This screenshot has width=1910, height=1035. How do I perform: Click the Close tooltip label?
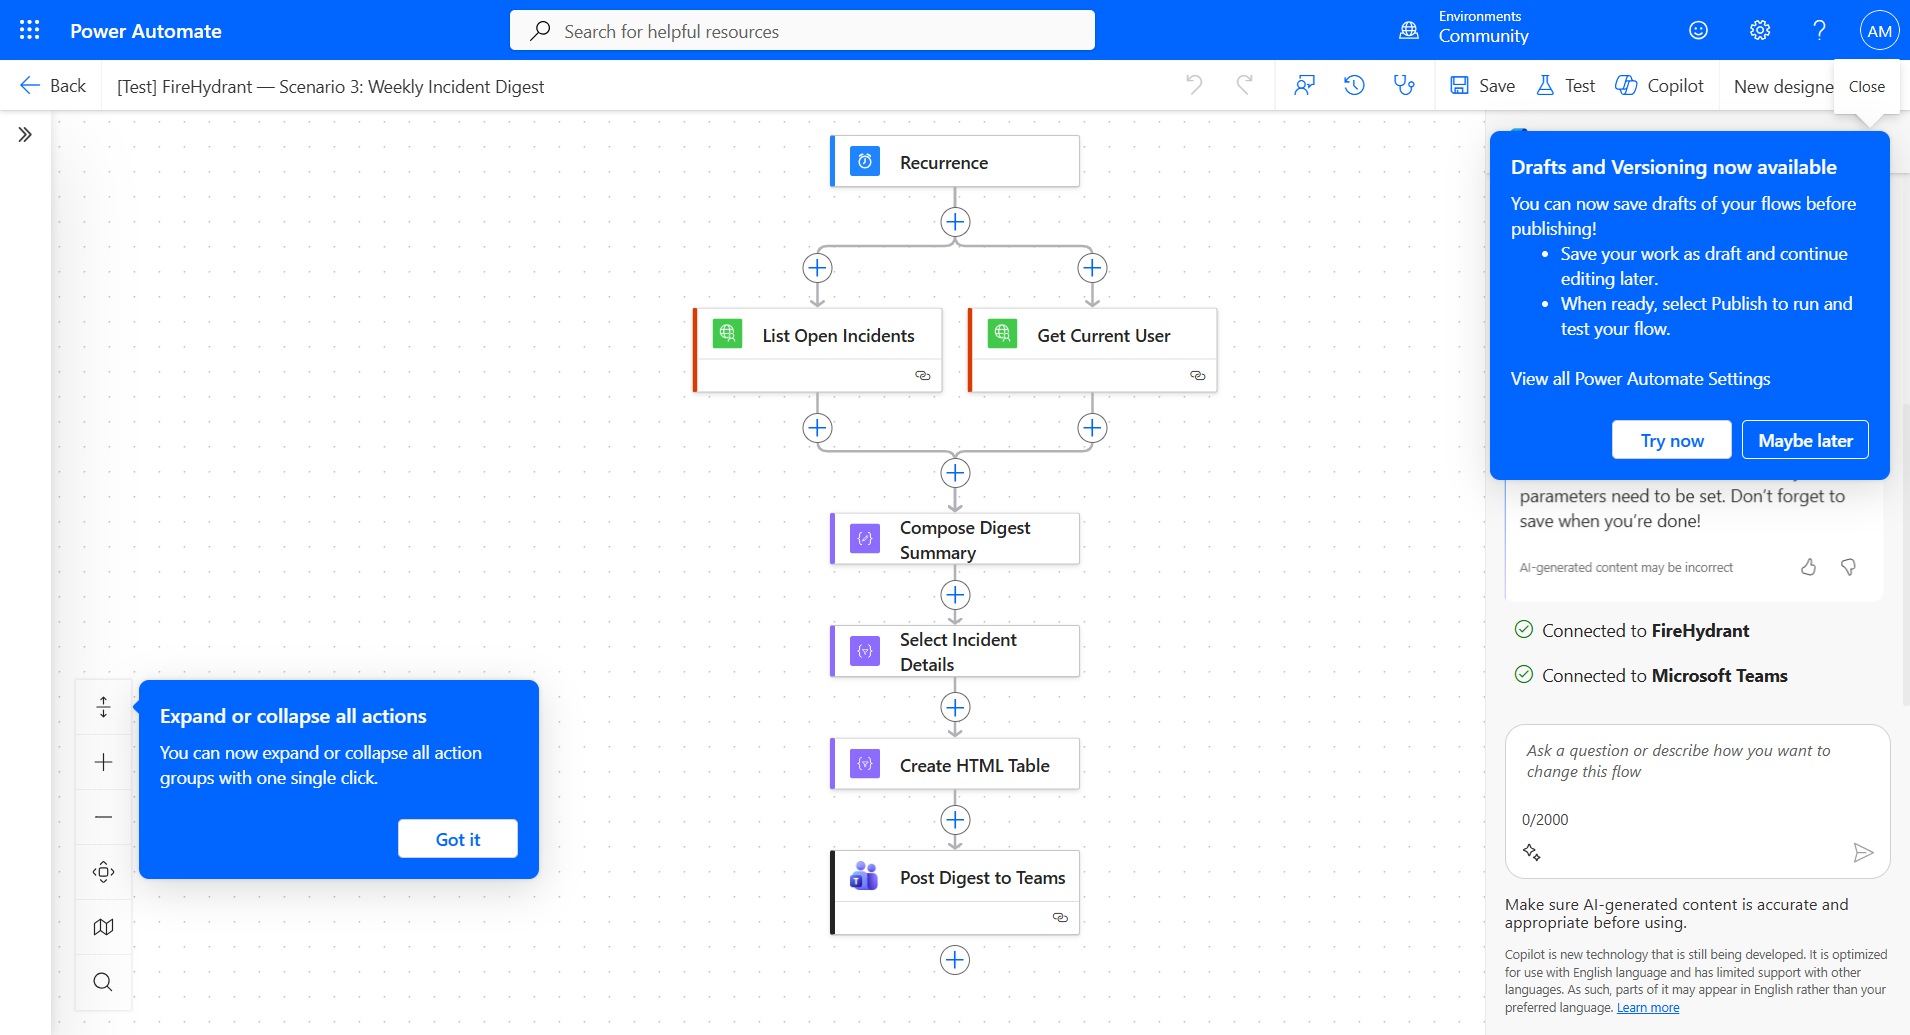point(1867,87)
